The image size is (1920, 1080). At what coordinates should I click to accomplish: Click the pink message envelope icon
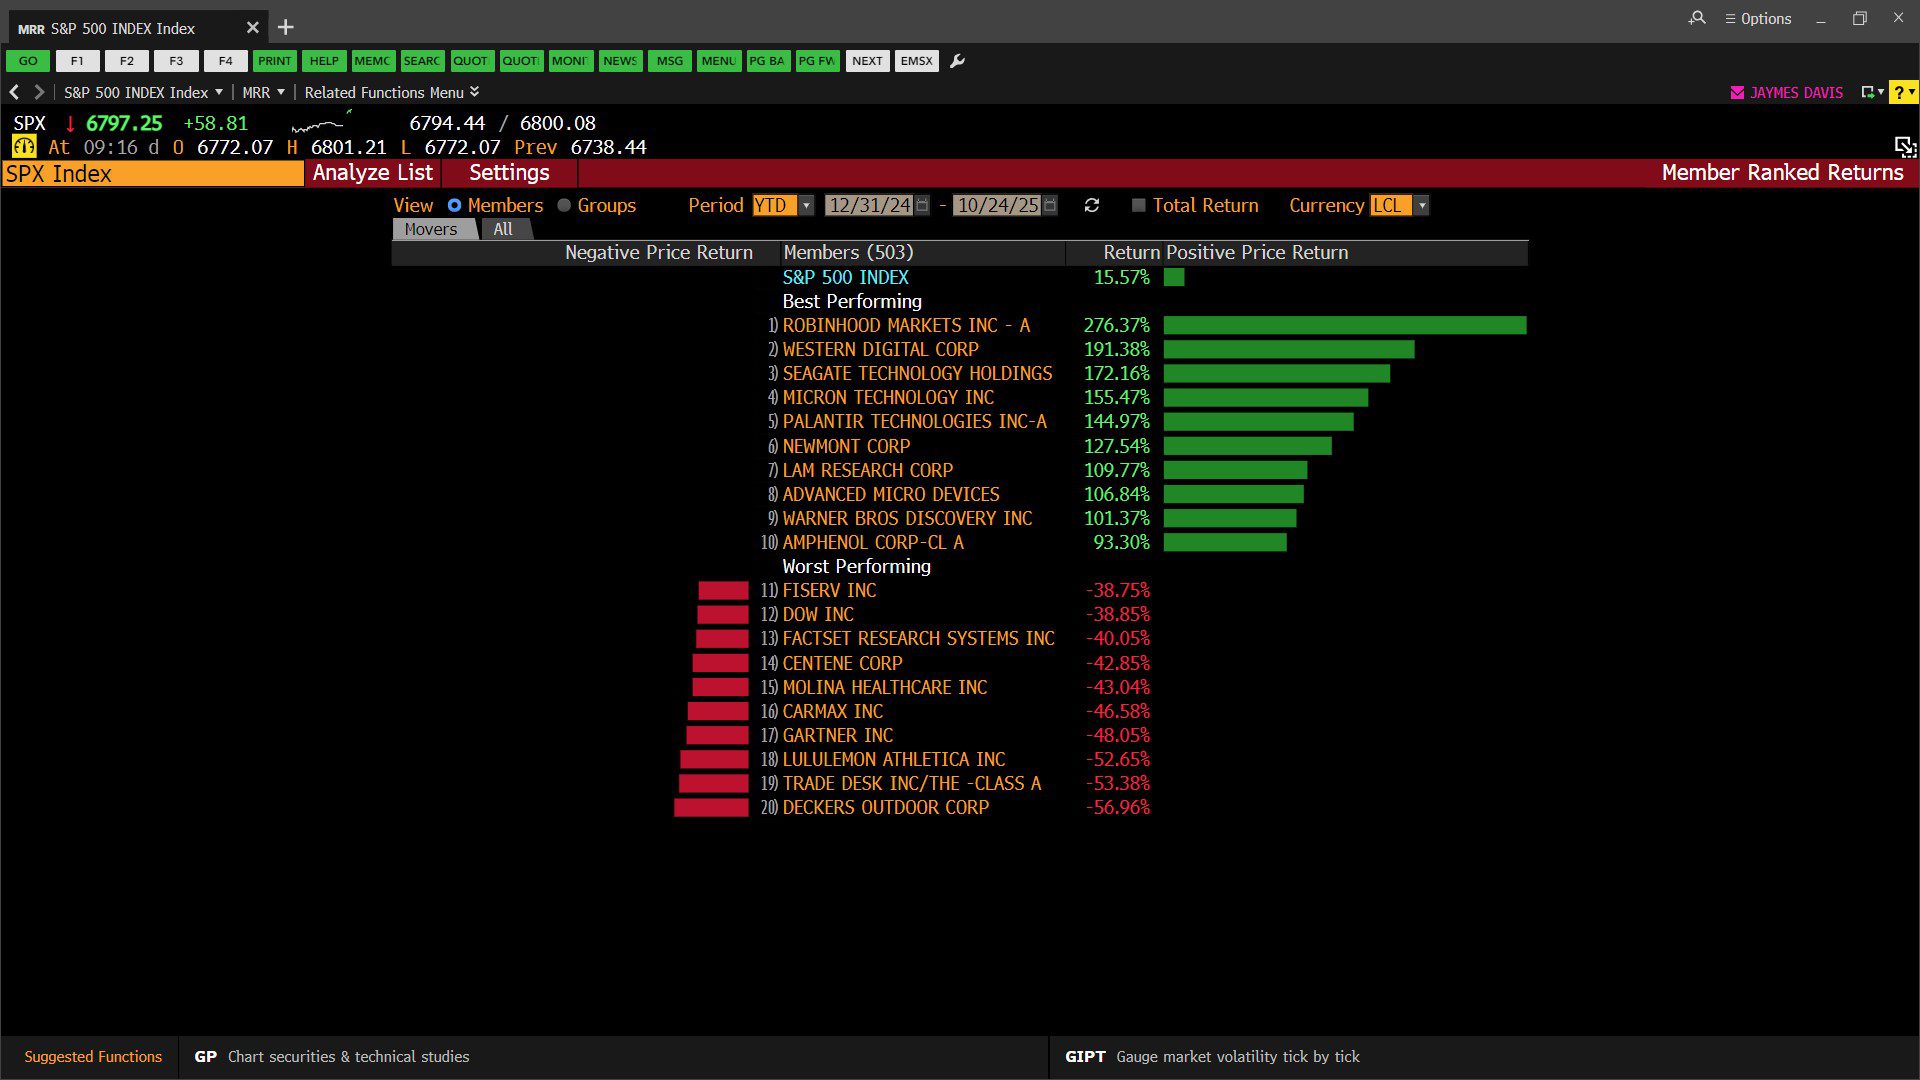(1737, 92)
